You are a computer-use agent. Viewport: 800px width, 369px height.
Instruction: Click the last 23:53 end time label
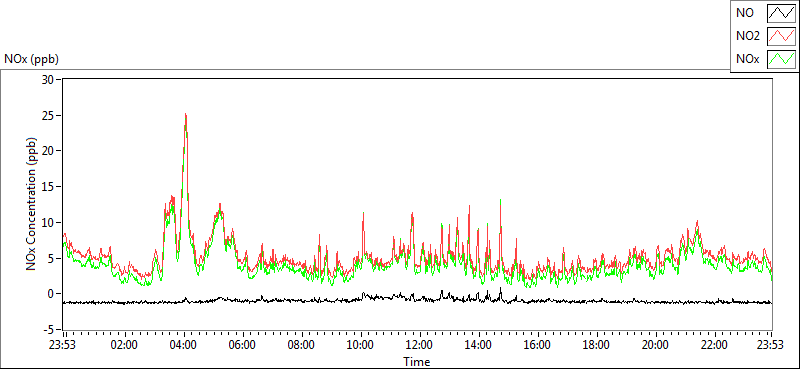tap(771, 344)
